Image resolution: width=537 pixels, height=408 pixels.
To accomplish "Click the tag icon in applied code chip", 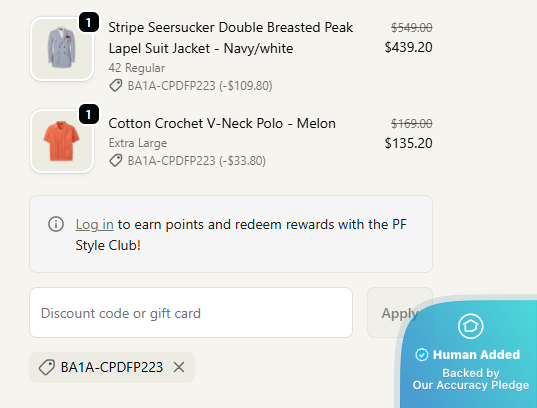I will coord(47,367).
